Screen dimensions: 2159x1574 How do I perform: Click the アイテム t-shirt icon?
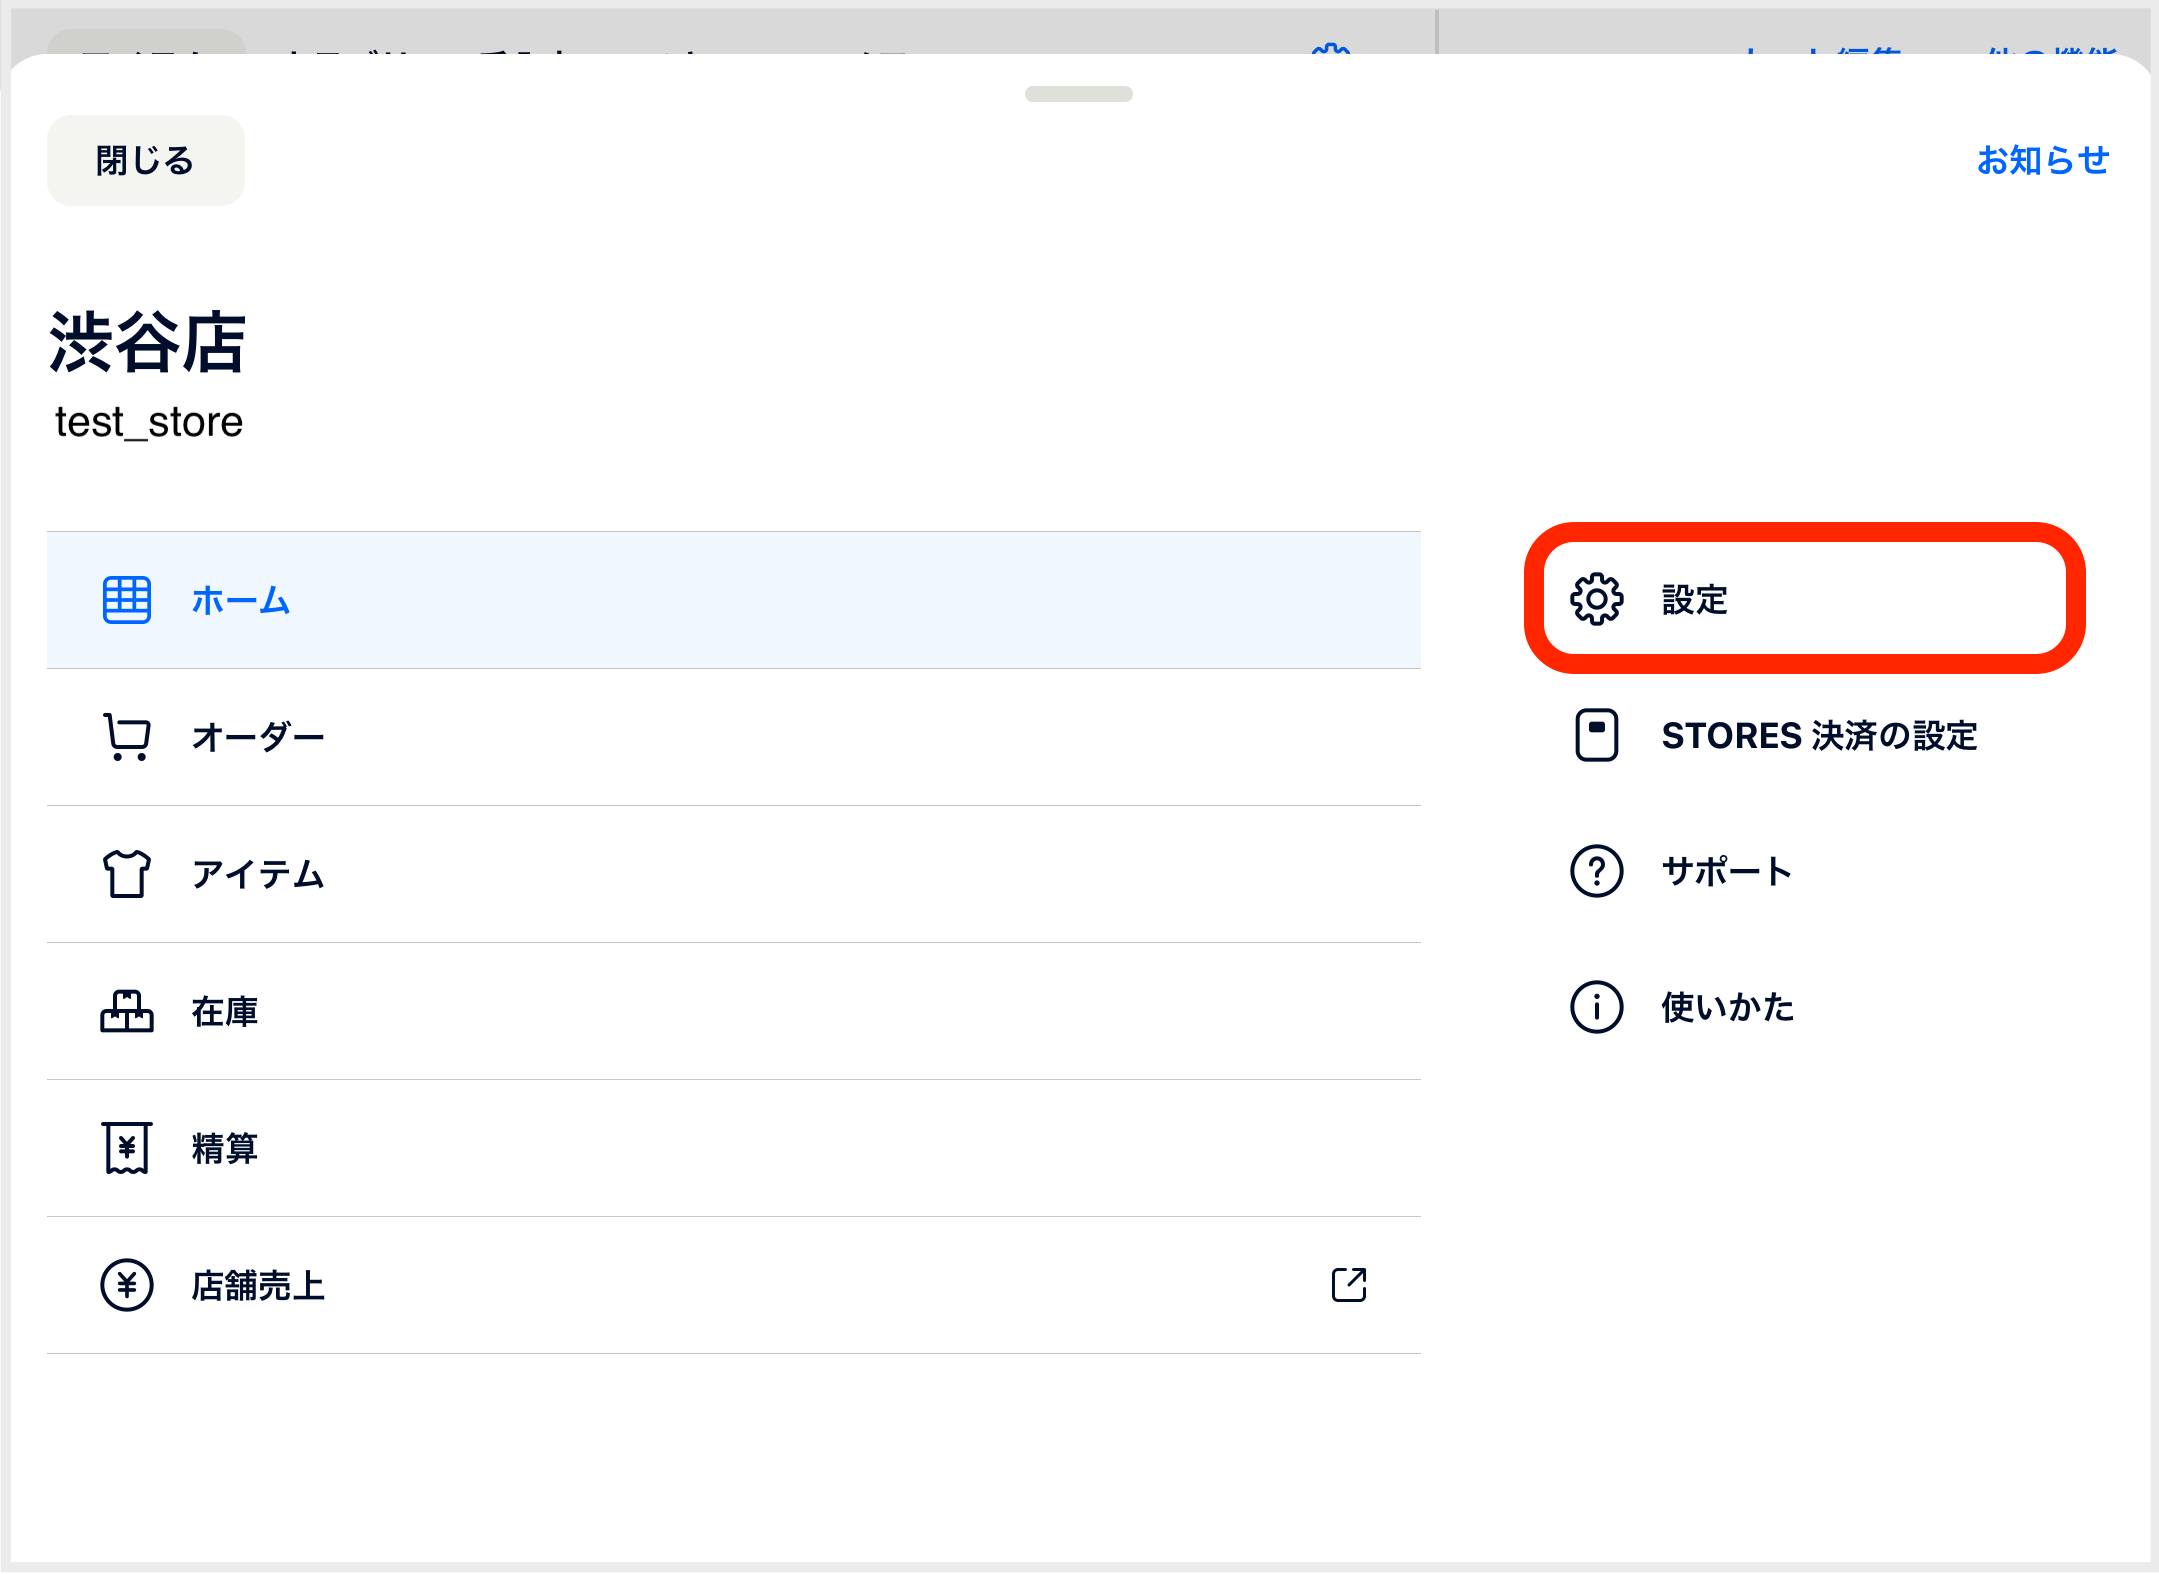(127, 874)
